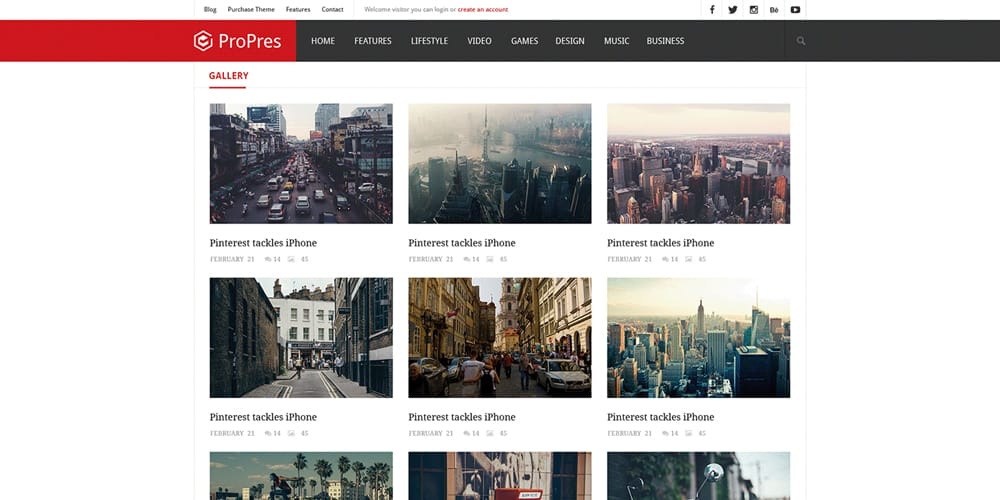The image size is (1000, 500).
Task: Open the brick alley white building thumbnail
Action: tap(301, 338)
